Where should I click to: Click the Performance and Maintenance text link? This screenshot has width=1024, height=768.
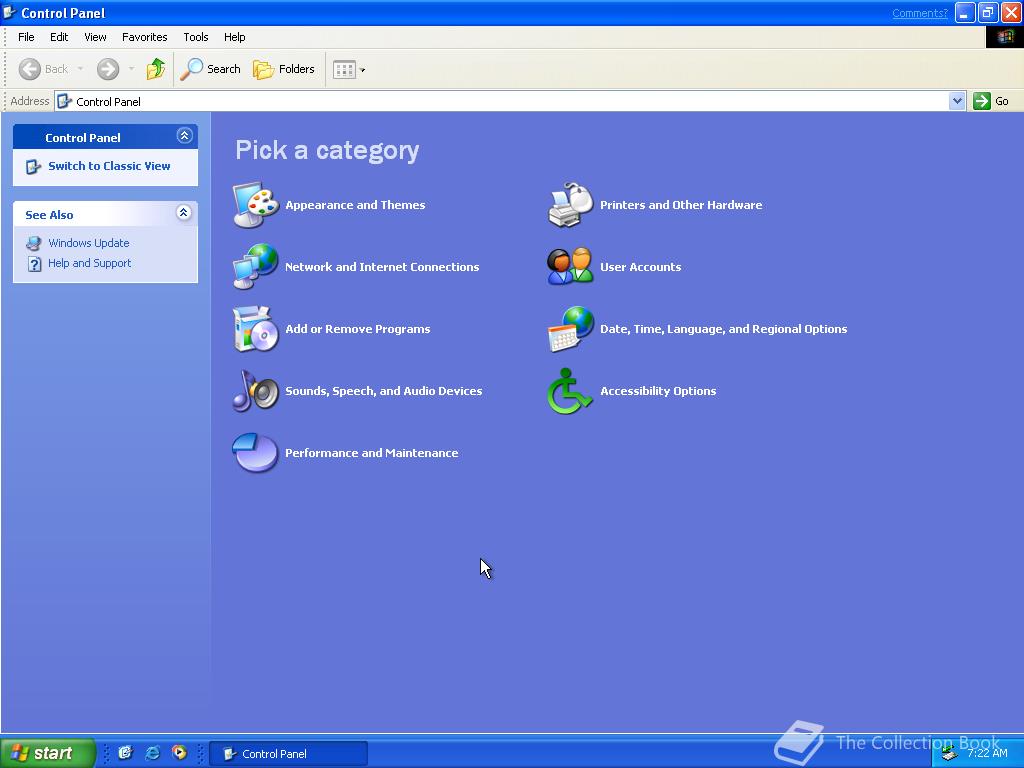coord(372,453)
